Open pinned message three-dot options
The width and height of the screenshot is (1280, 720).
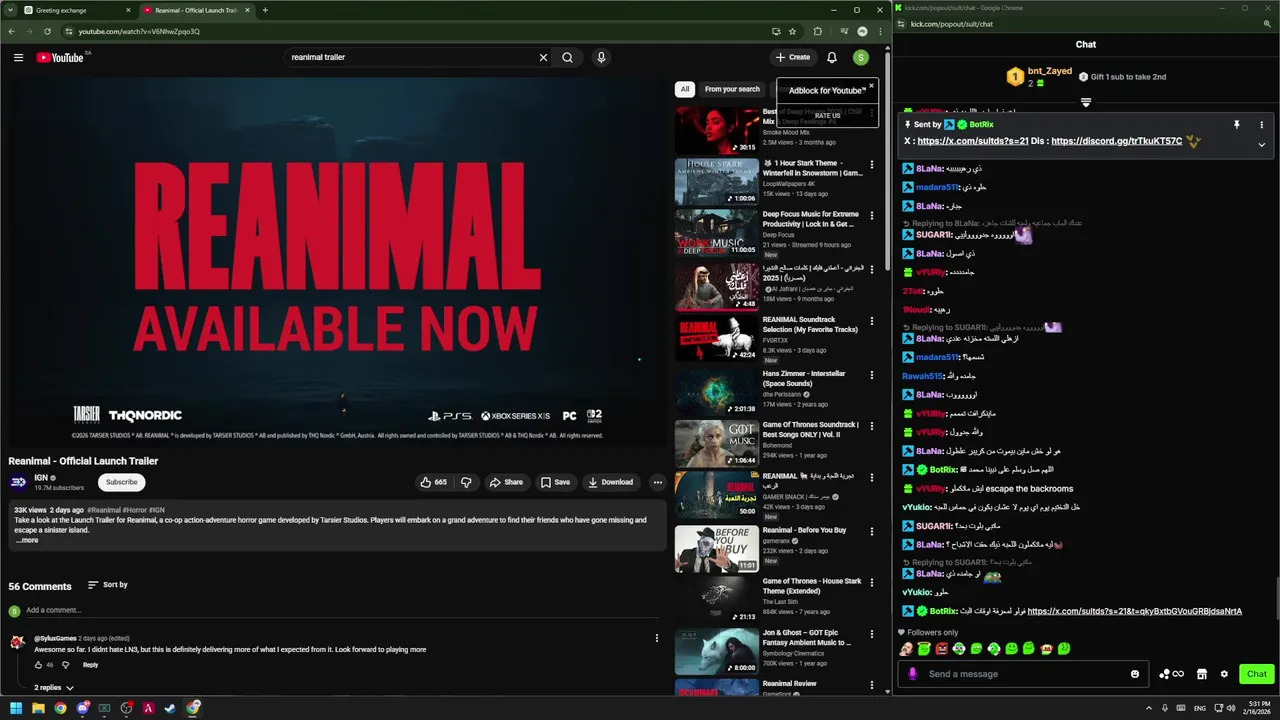(x=1261, y=125)
